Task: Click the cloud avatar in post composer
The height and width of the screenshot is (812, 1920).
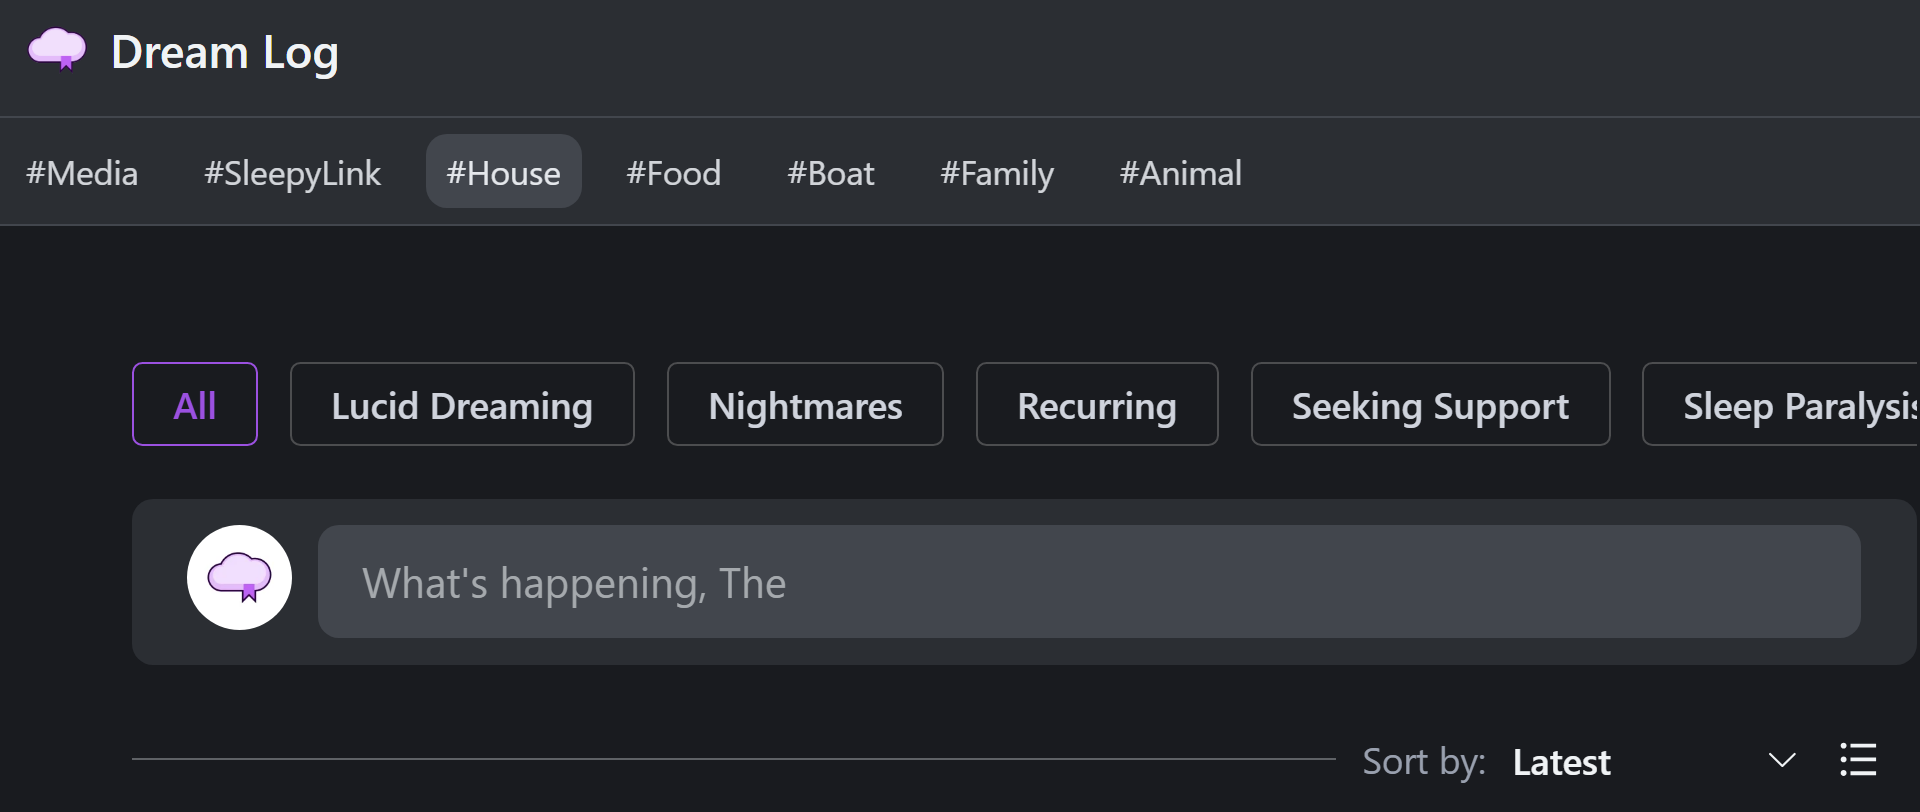Action: (x=239, y=578)
